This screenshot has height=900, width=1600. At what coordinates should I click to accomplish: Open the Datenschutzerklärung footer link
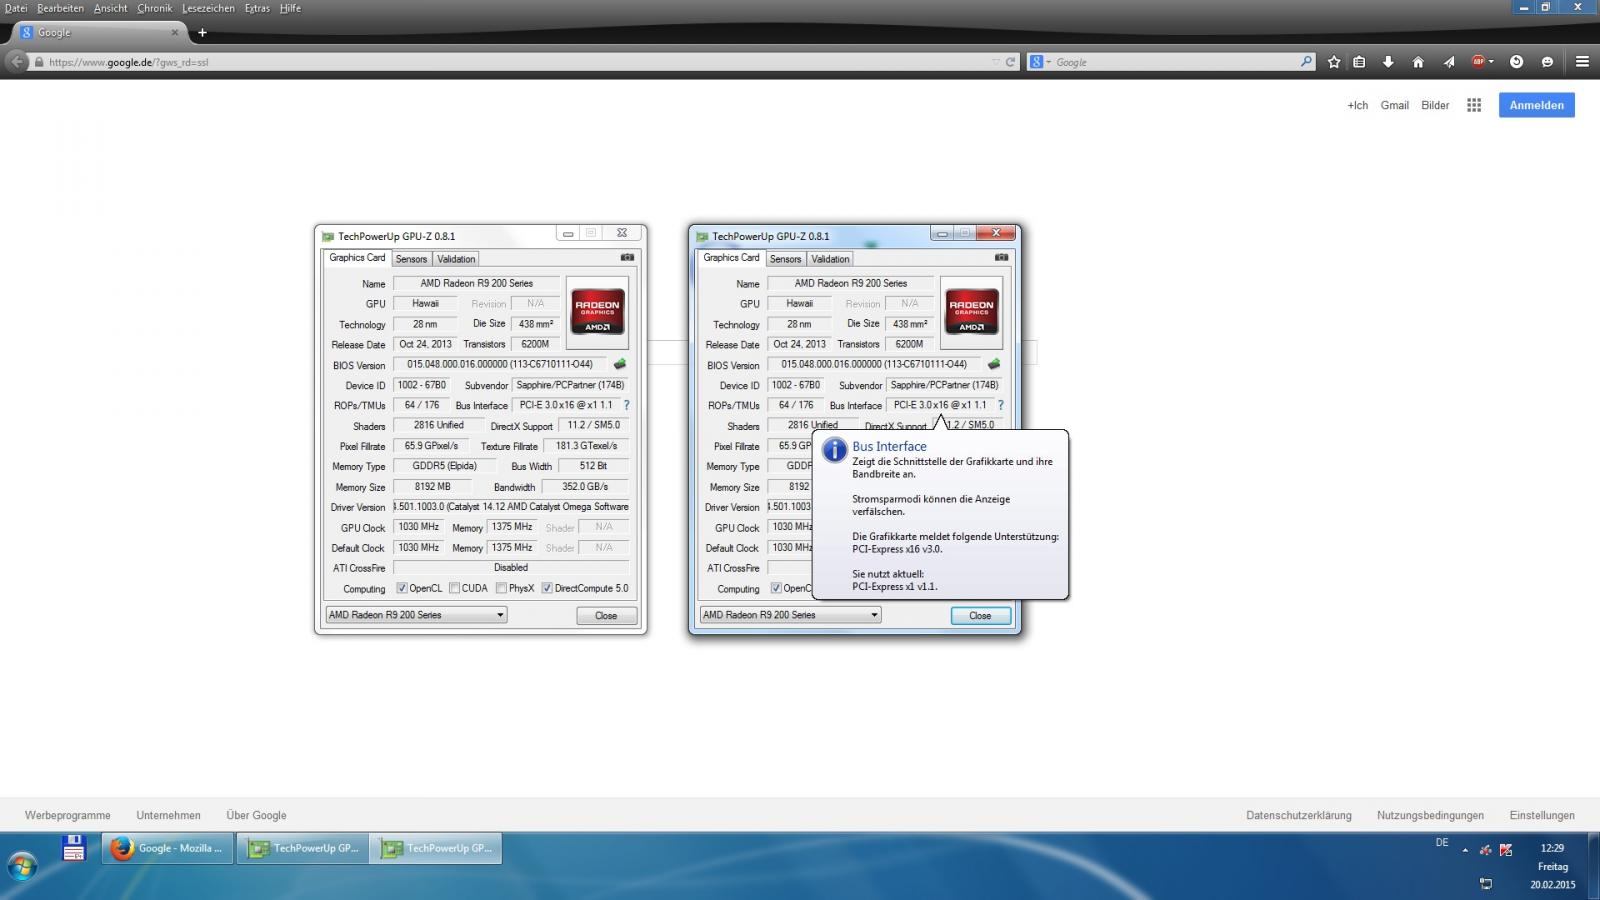coord(1298,815)
